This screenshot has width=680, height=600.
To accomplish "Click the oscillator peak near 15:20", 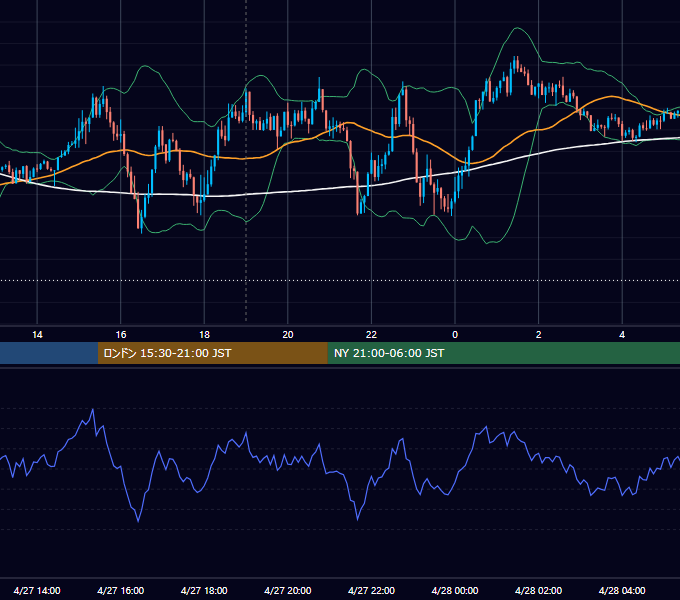I will (93, 409).
